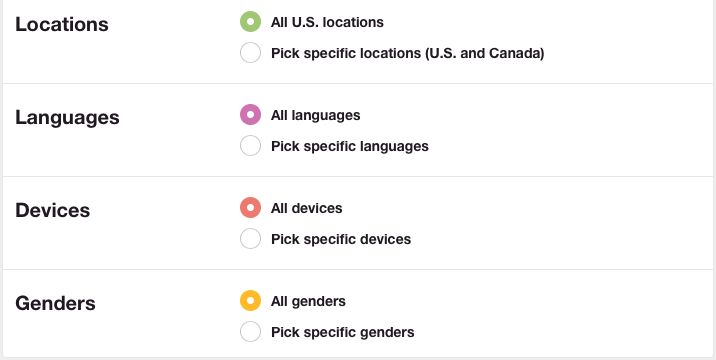716x360 pixels.
Task: Click the "All genders" label text
Action: (x=308, y=302)
